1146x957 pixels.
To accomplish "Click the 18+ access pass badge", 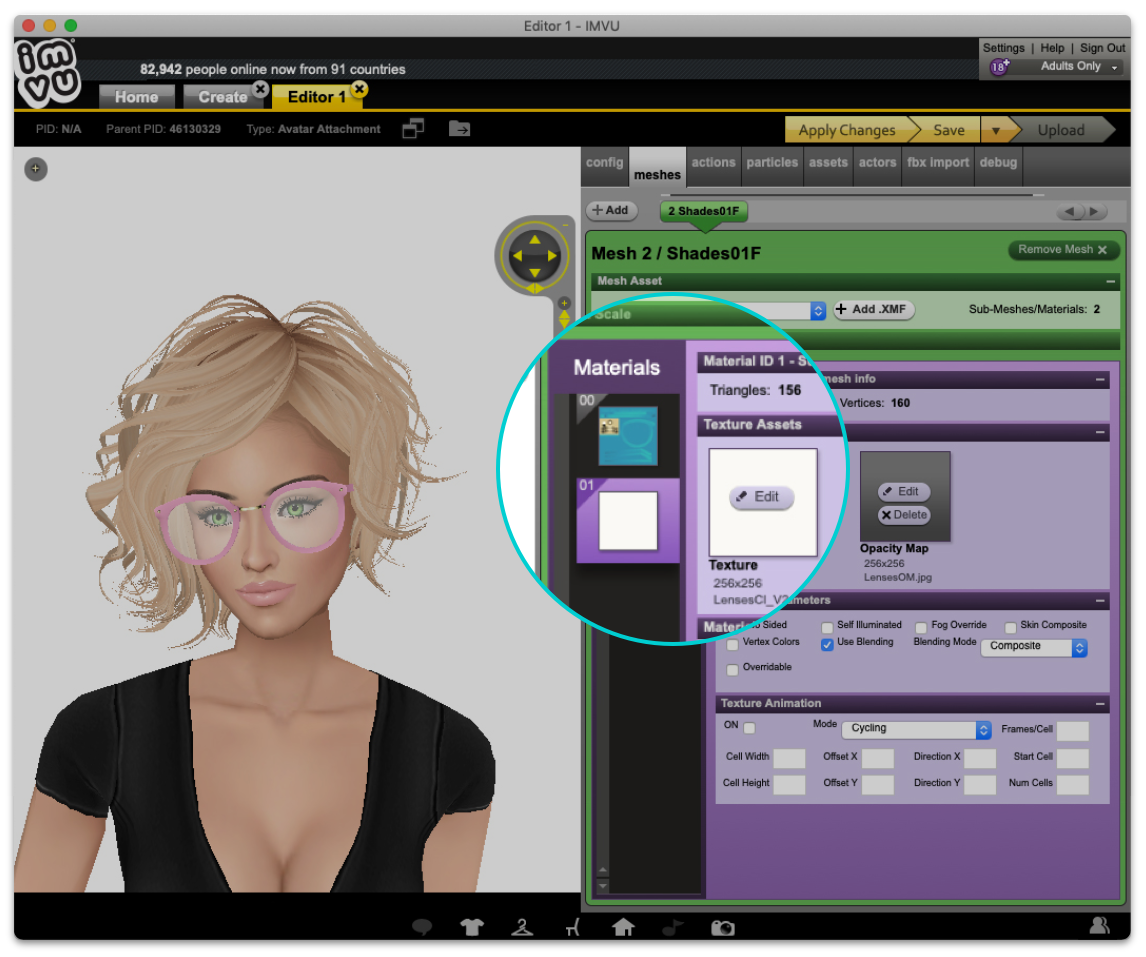I will click(999, 67).
